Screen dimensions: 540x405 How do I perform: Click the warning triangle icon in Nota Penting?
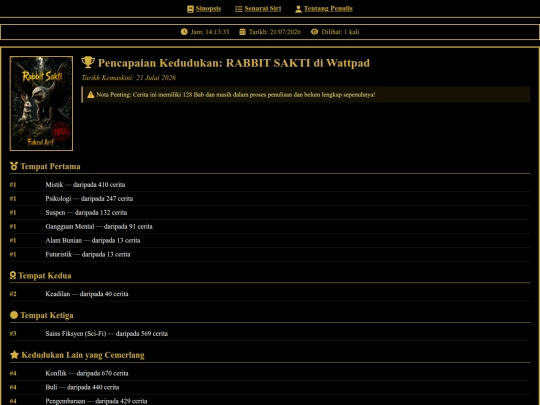tap(91, 95)
